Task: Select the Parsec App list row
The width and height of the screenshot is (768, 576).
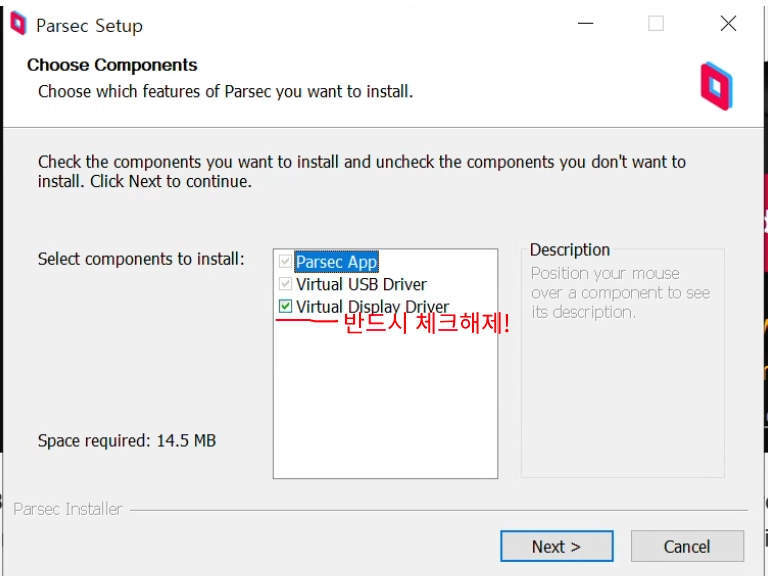Action: coord(336,262)
